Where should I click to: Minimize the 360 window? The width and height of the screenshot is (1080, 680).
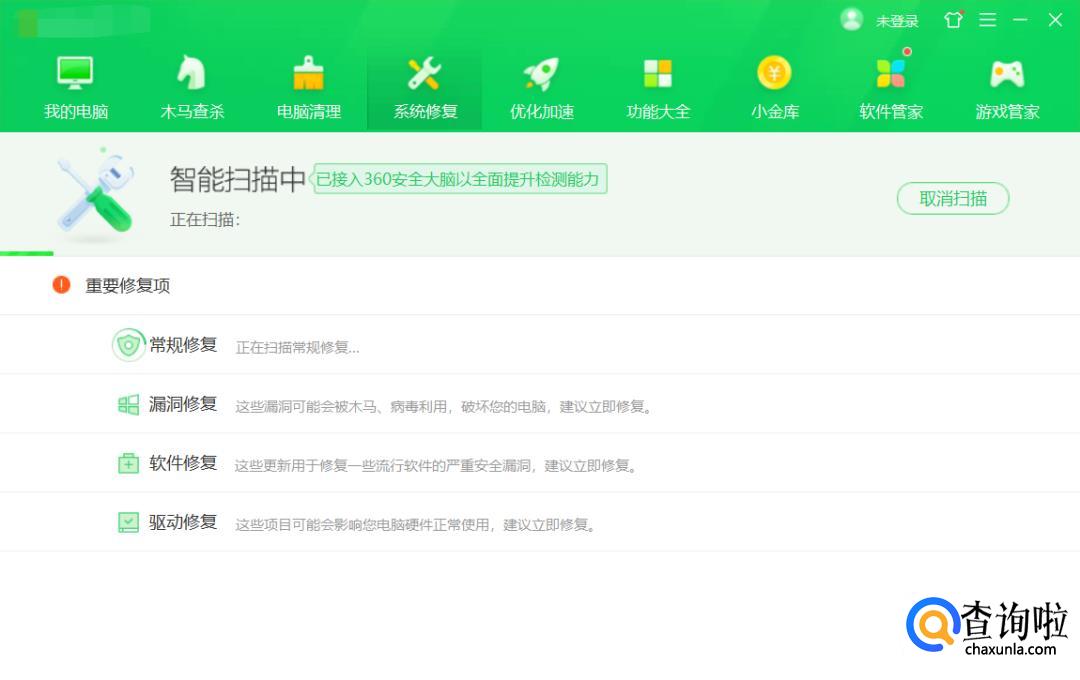(1021, 20)
